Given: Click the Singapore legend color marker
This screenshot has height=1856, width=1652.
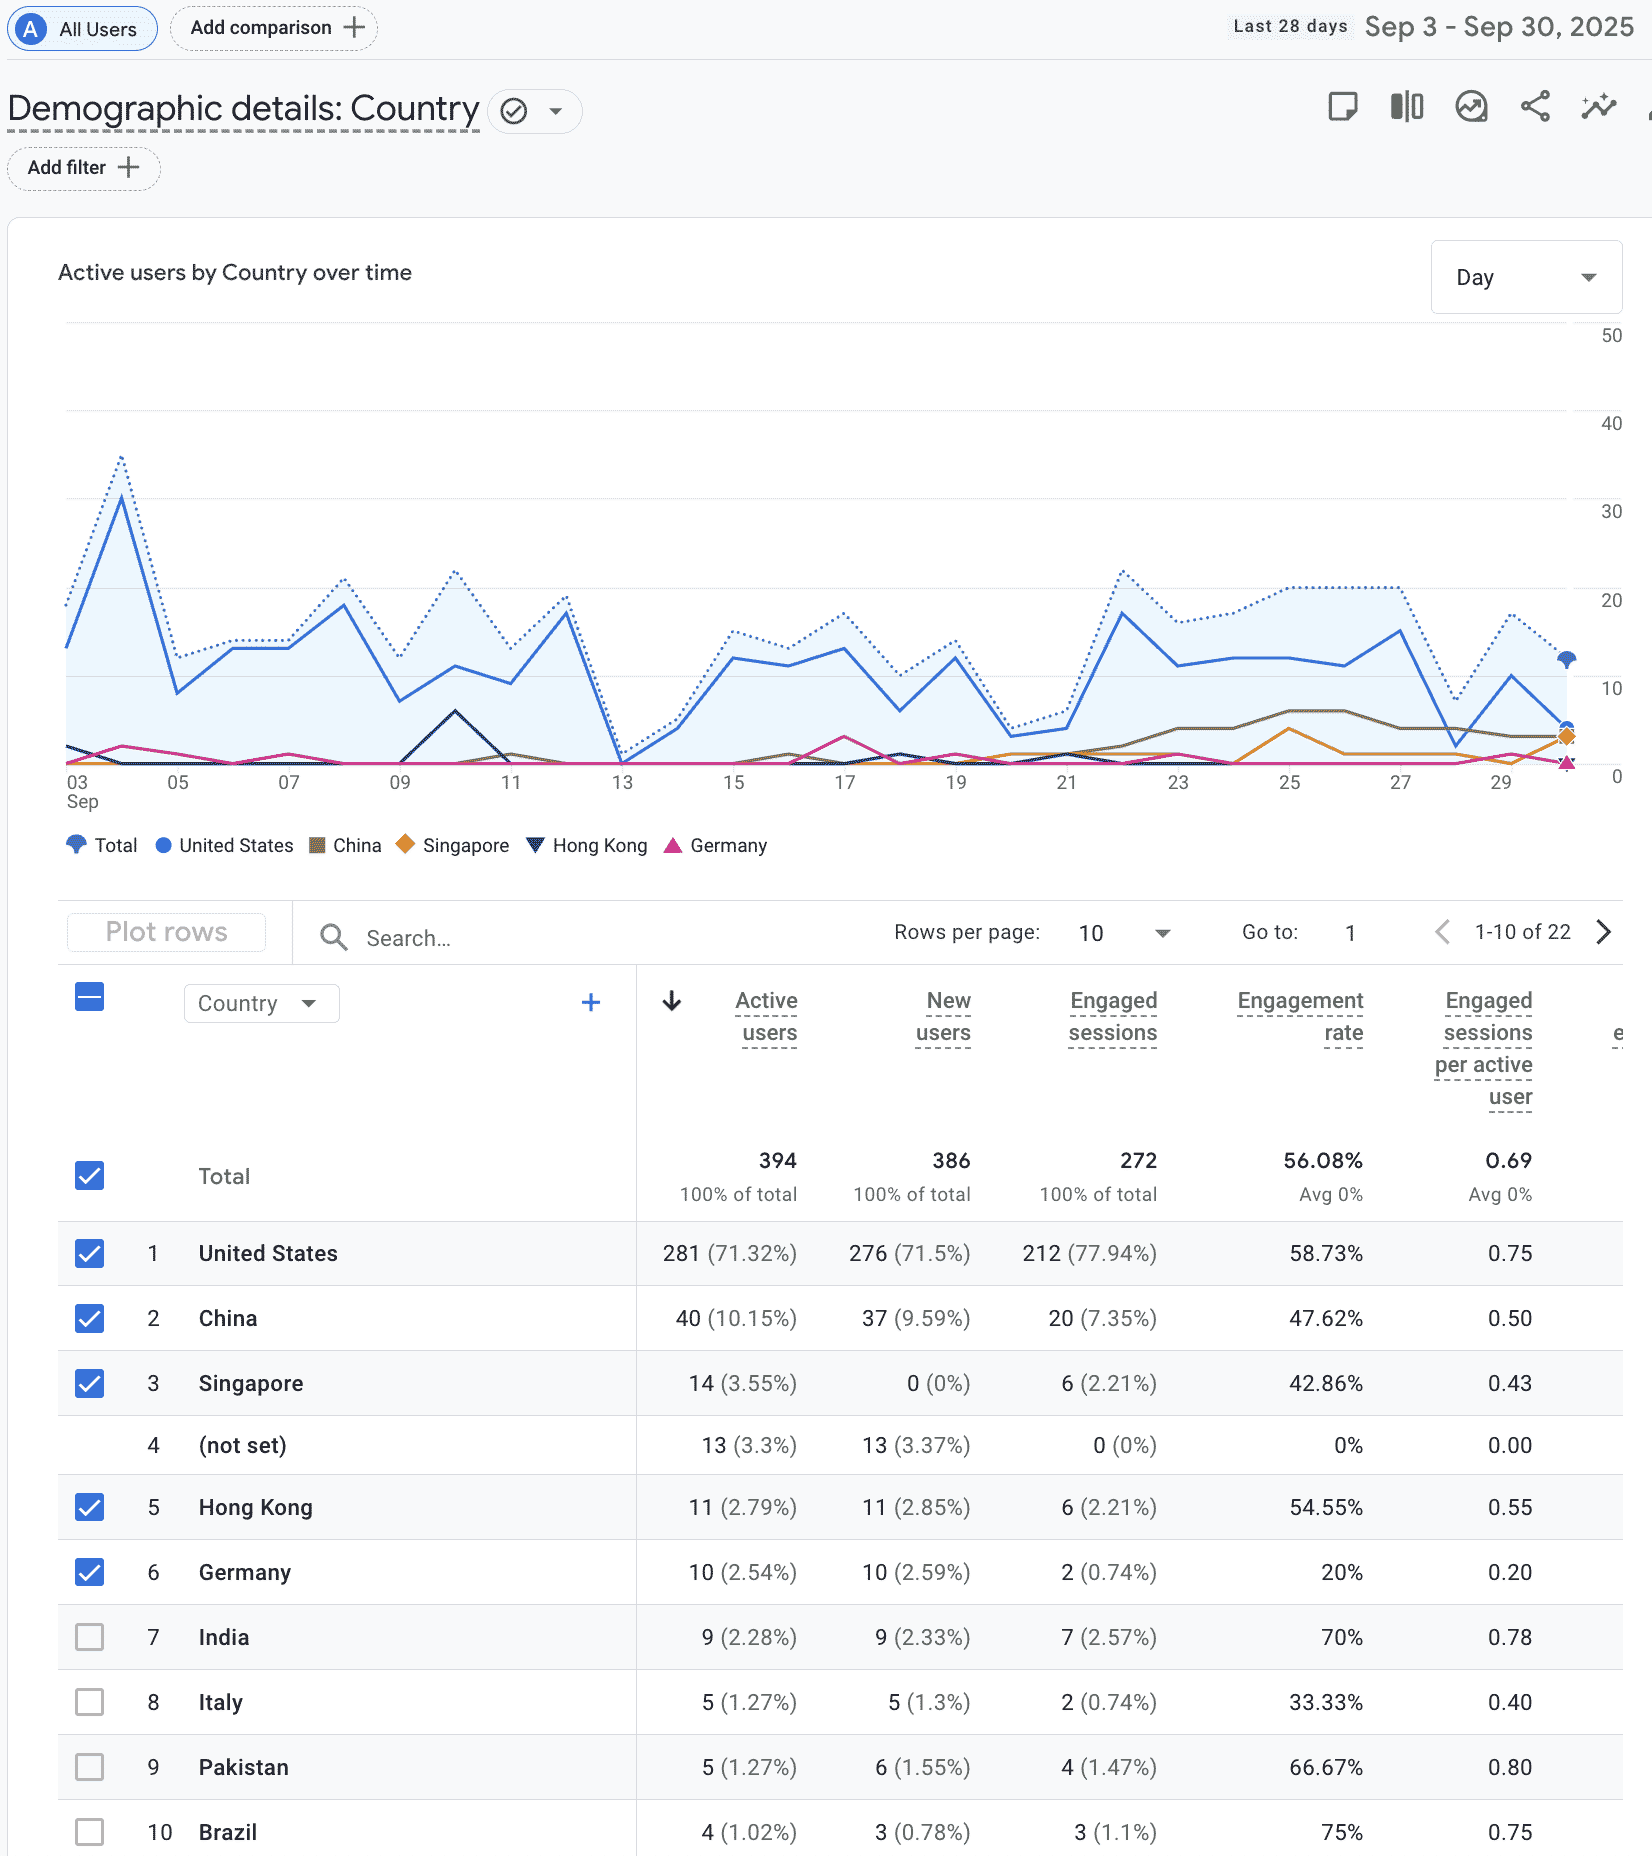Looking at the screenshot, I should tap(405, 845).
